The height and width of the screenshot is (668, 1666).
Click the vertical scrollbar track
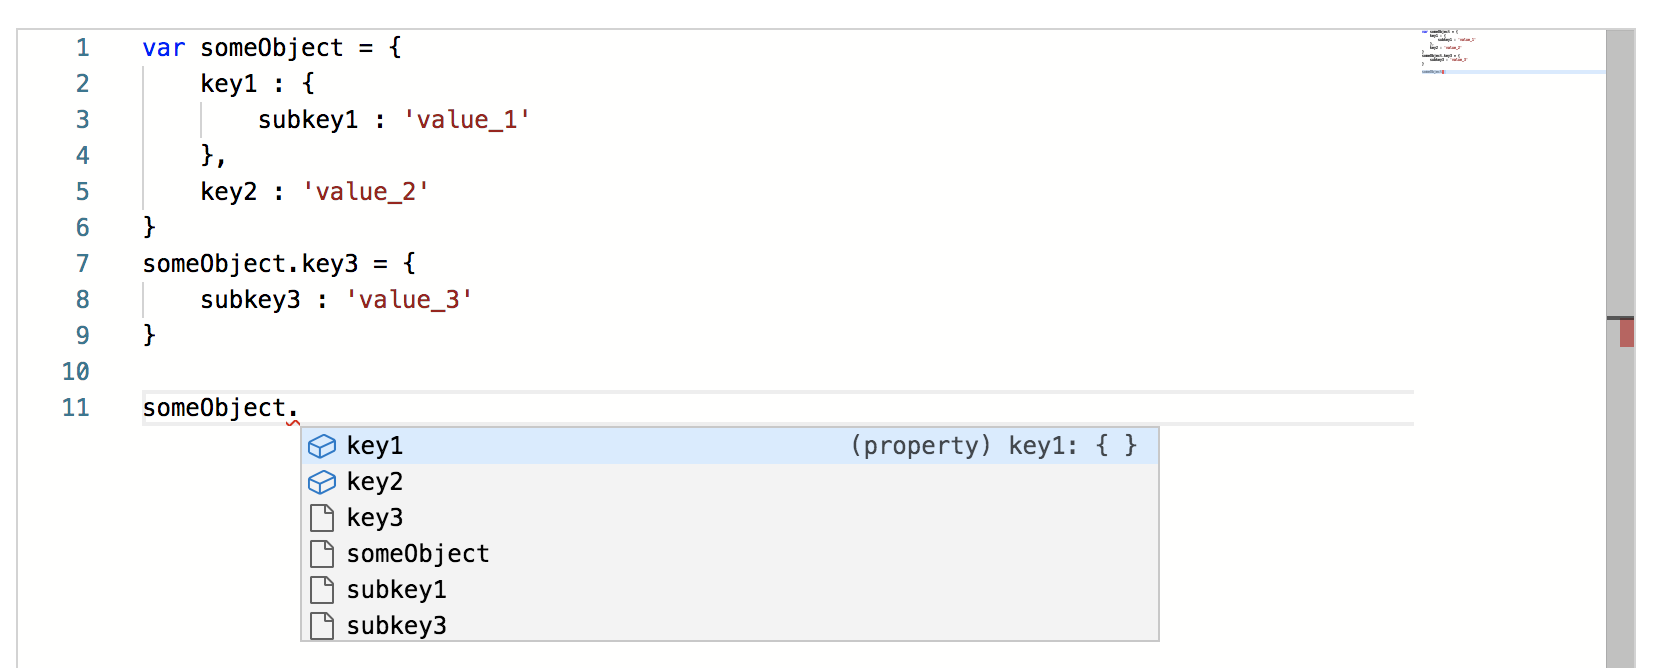click(x=1620, y=349)
